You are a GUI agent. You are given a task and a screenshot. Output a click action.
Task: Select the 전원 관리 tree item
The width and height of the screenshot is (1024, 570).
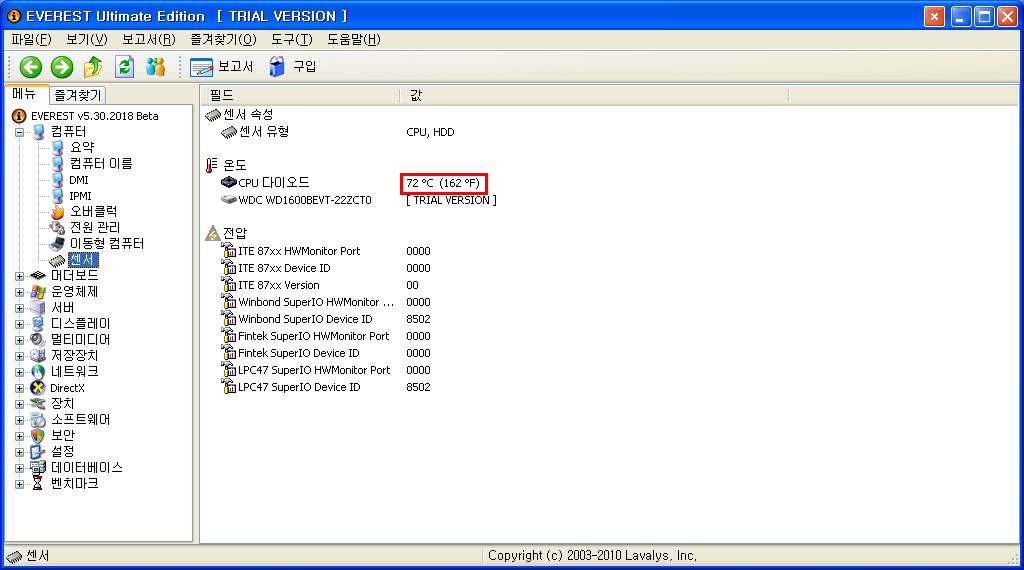coord(95,228)
